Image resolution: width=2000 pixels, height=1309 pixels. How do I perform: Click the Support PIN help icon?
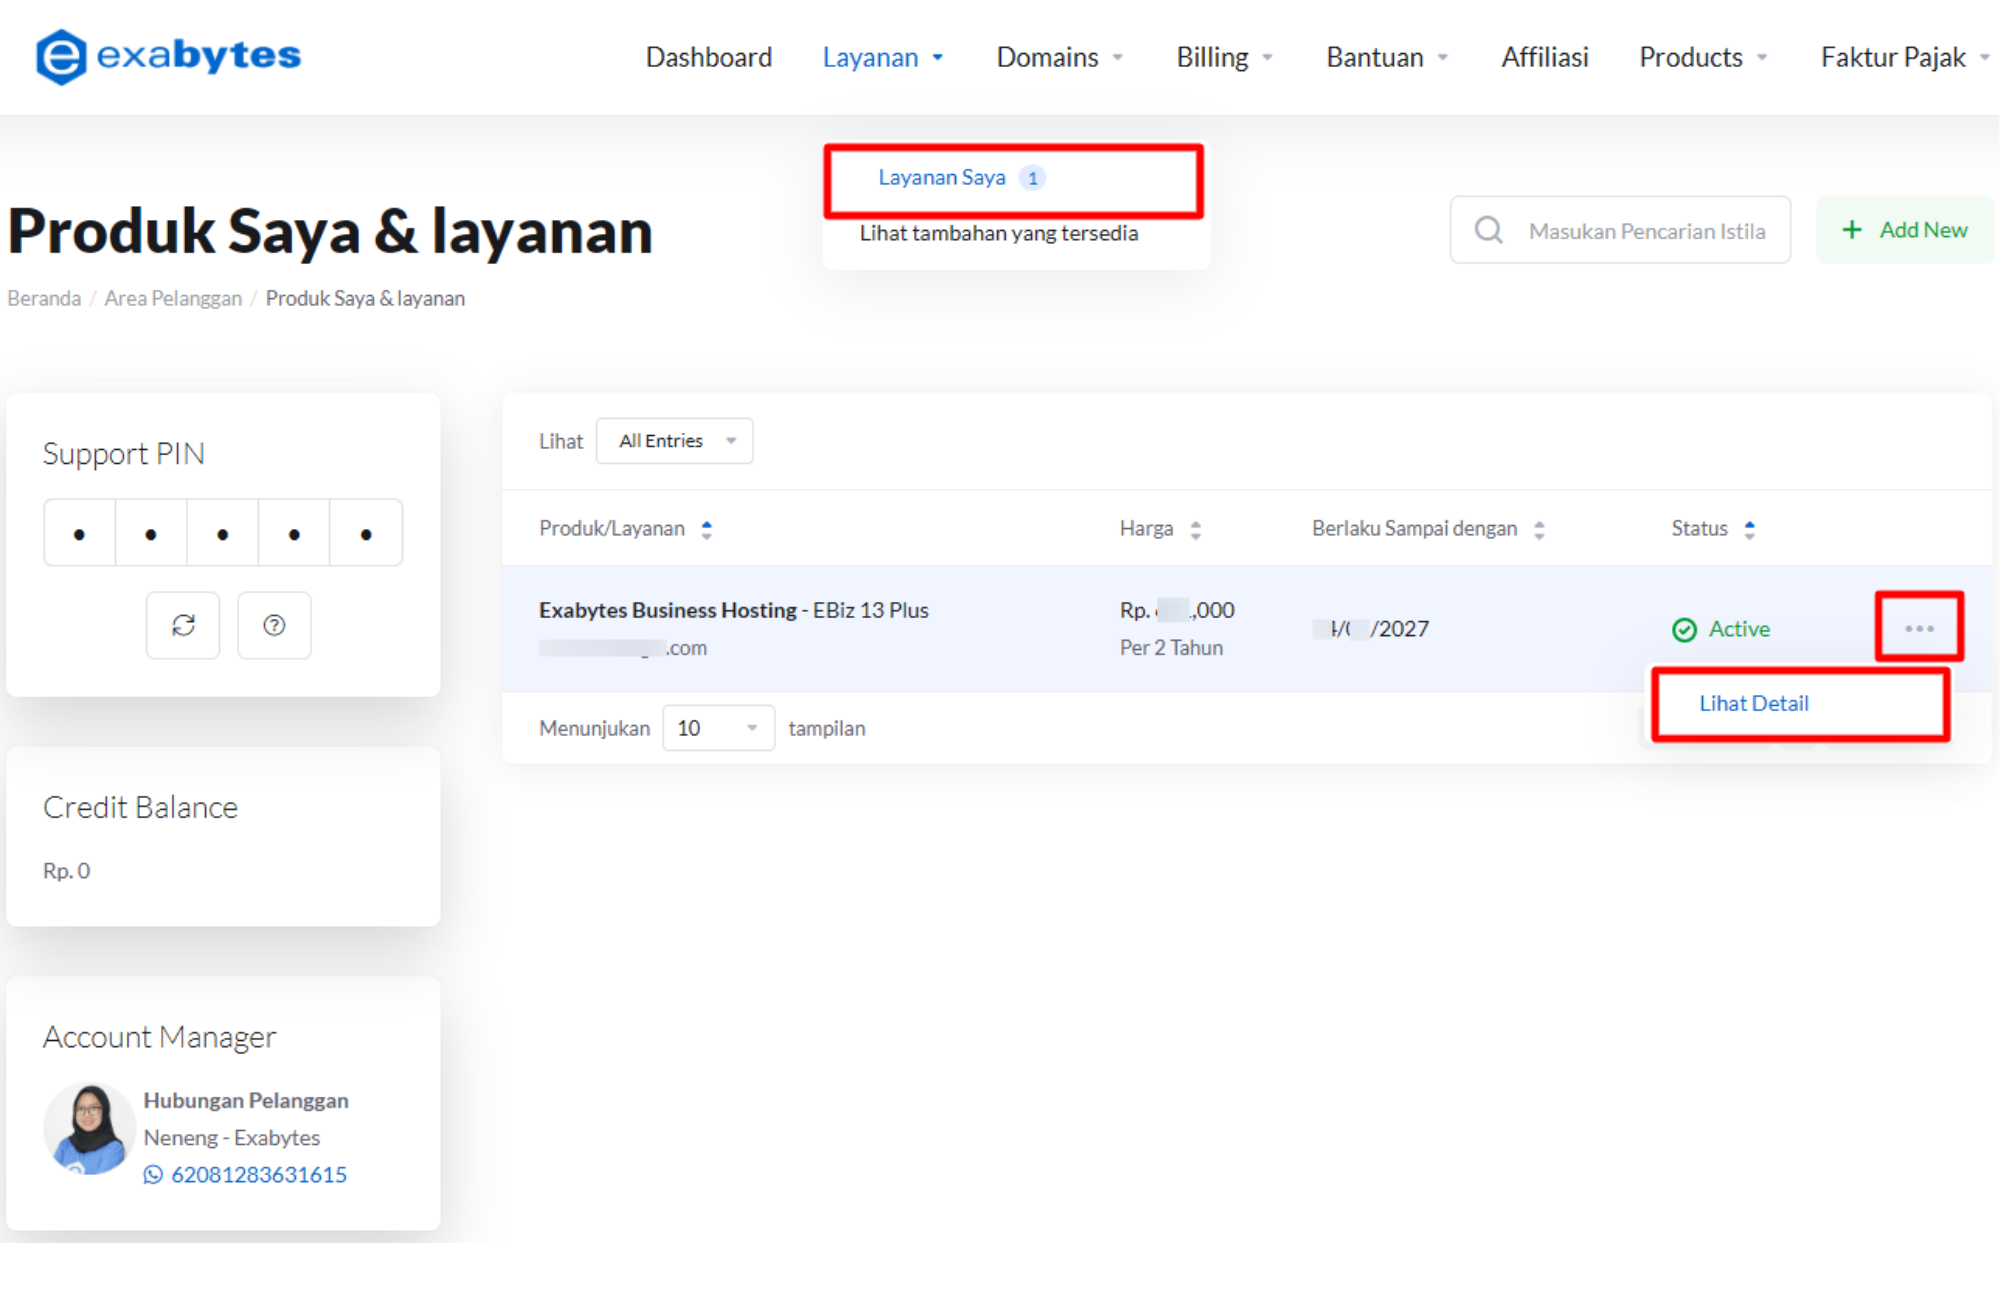tap(274, 626)
